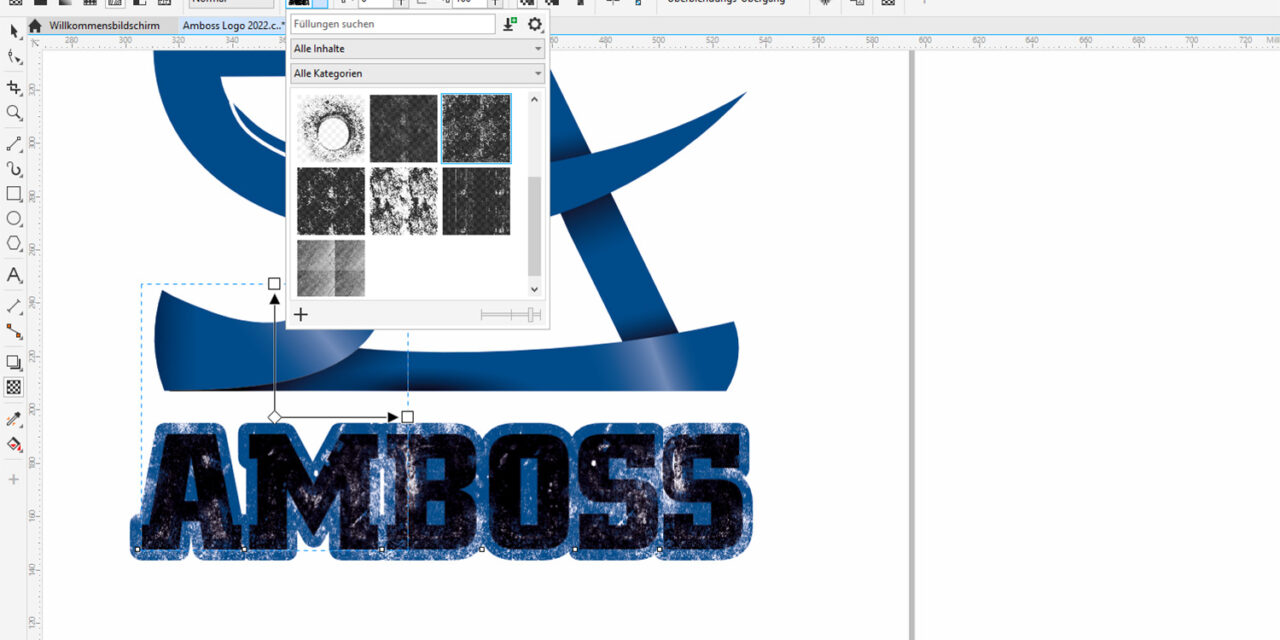This screenshot has width=1280, height=640.
Task: Click the fill list scroll-up arrow
Action: (x=534, y=99)
